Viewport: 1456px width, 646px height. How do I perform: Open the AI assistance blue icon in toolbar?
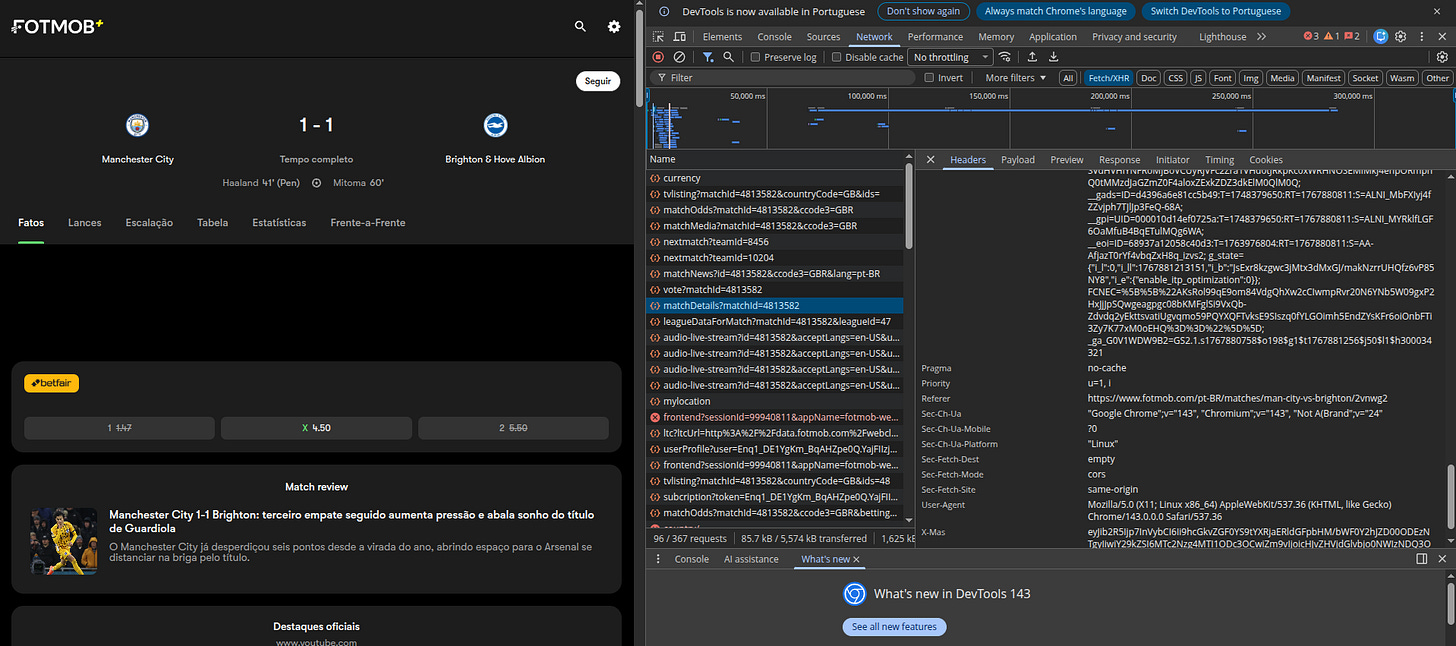pyautogui.click(x=1381, y=37)
